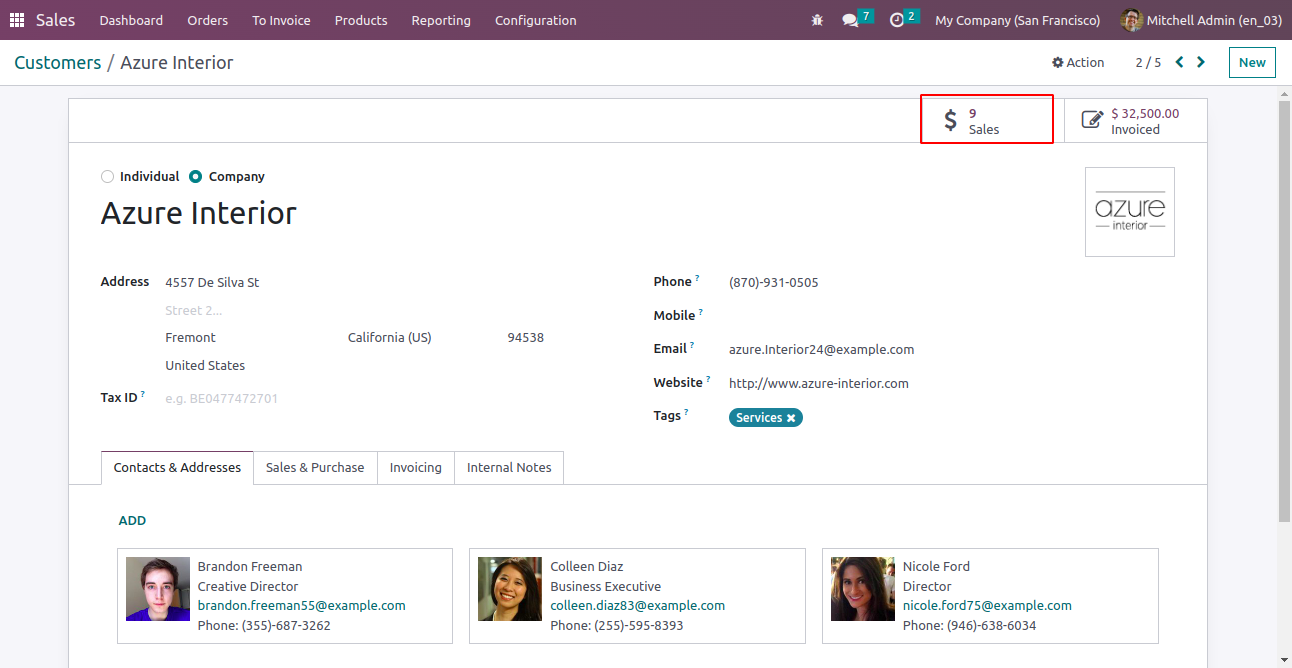Click the Customers breadcrumb link
1292x668 pixels.
pos(58,62)
